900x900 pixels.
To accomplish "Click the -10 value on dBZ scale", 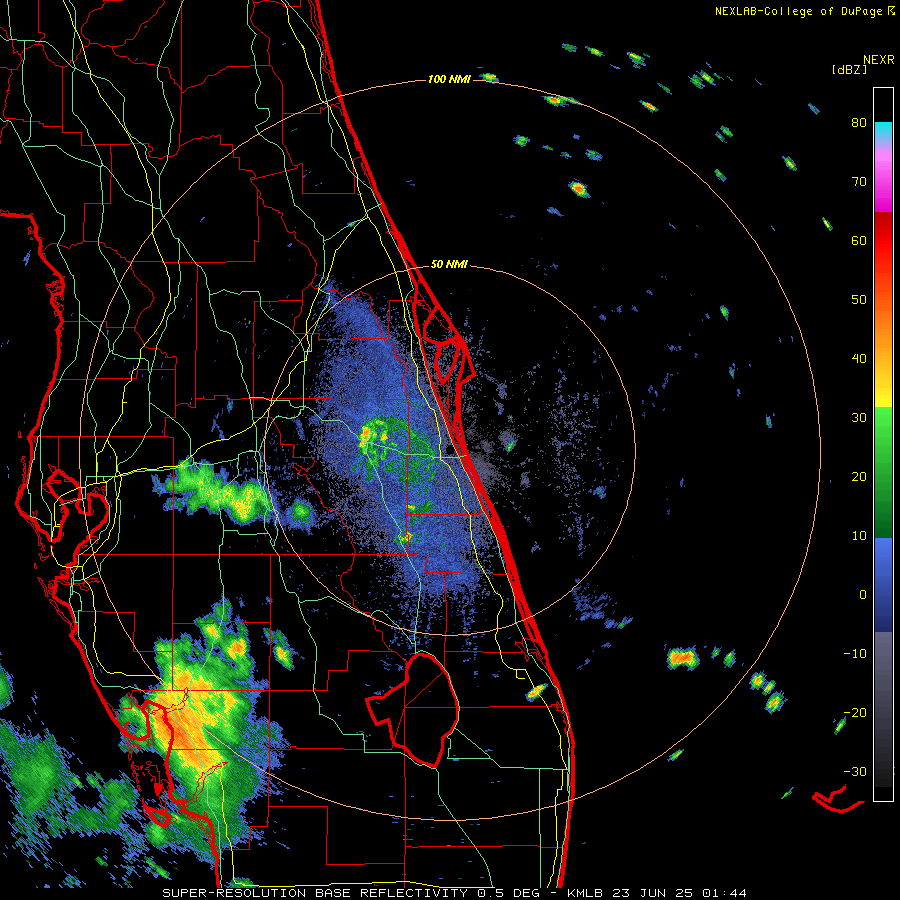I will click(855, 653).
